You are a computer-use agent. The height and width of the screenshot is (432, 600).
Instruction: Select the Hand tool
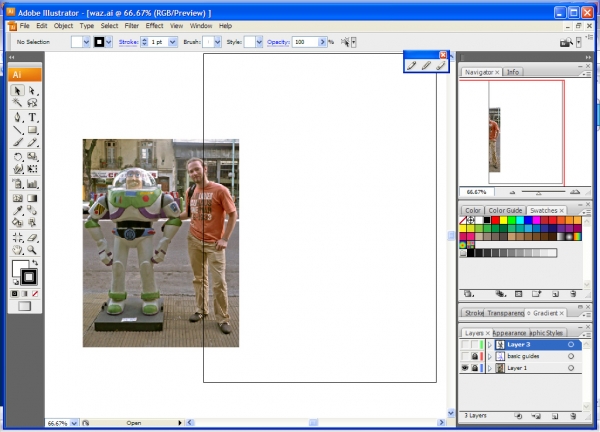(17, 250)
